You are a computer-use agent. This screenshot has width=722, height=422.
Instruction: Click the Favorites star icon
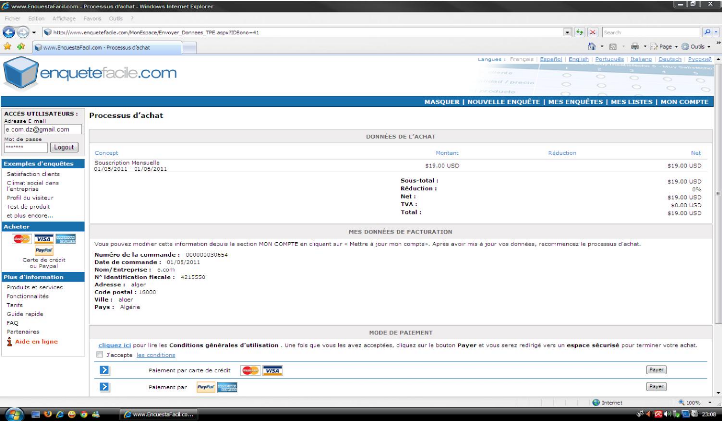[x=7, y=47]
